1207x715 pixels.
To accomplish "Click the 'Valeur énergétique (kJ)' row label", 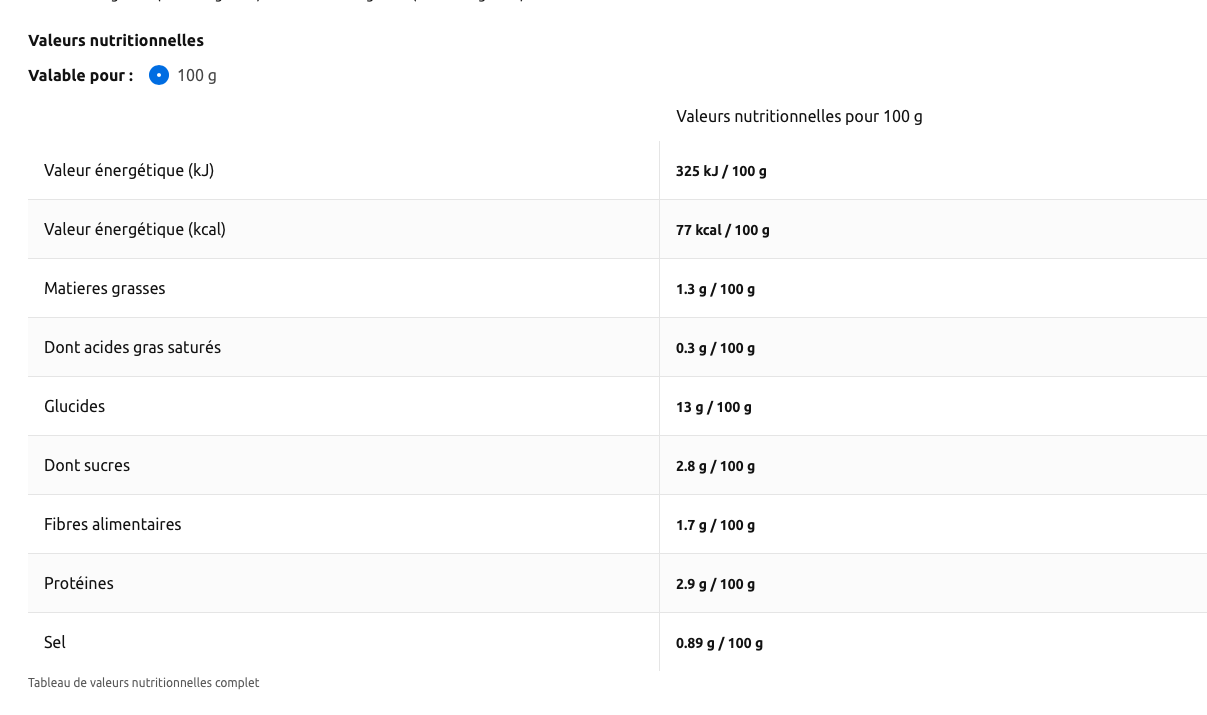I will [129, 170].
